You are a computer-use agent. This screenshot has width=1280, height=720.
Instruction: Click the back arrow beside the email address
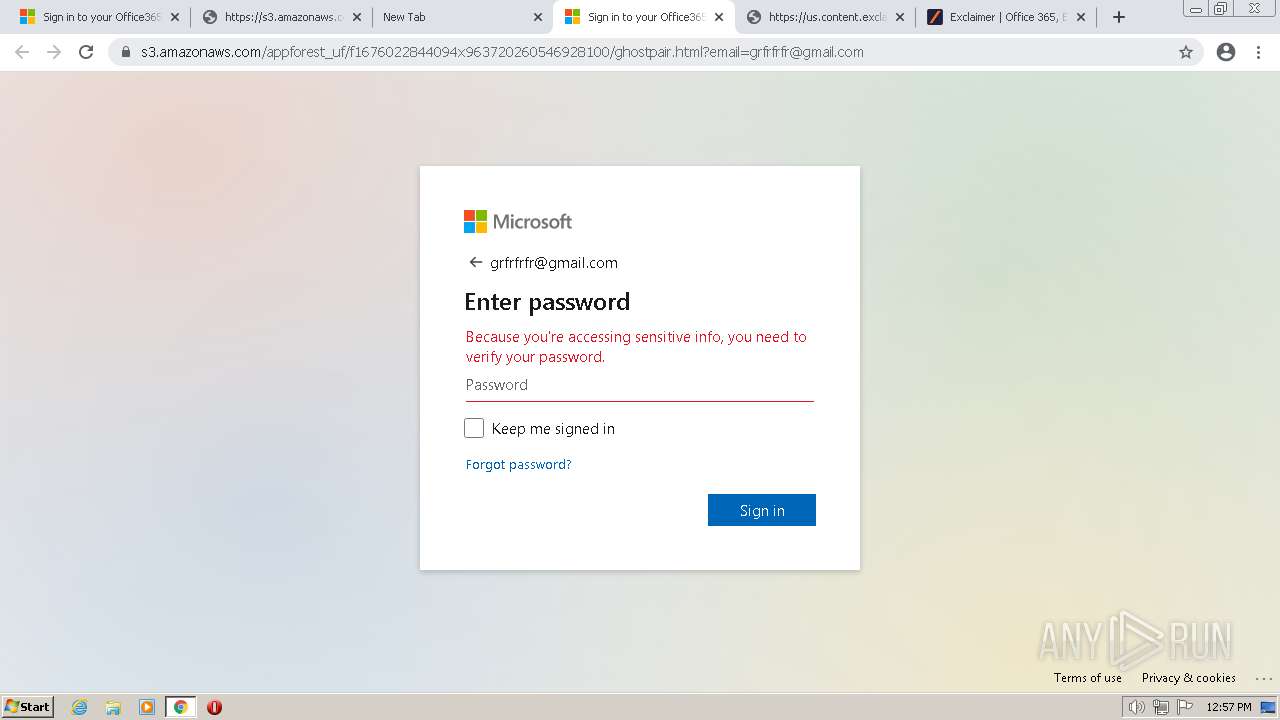pos(475,262)
